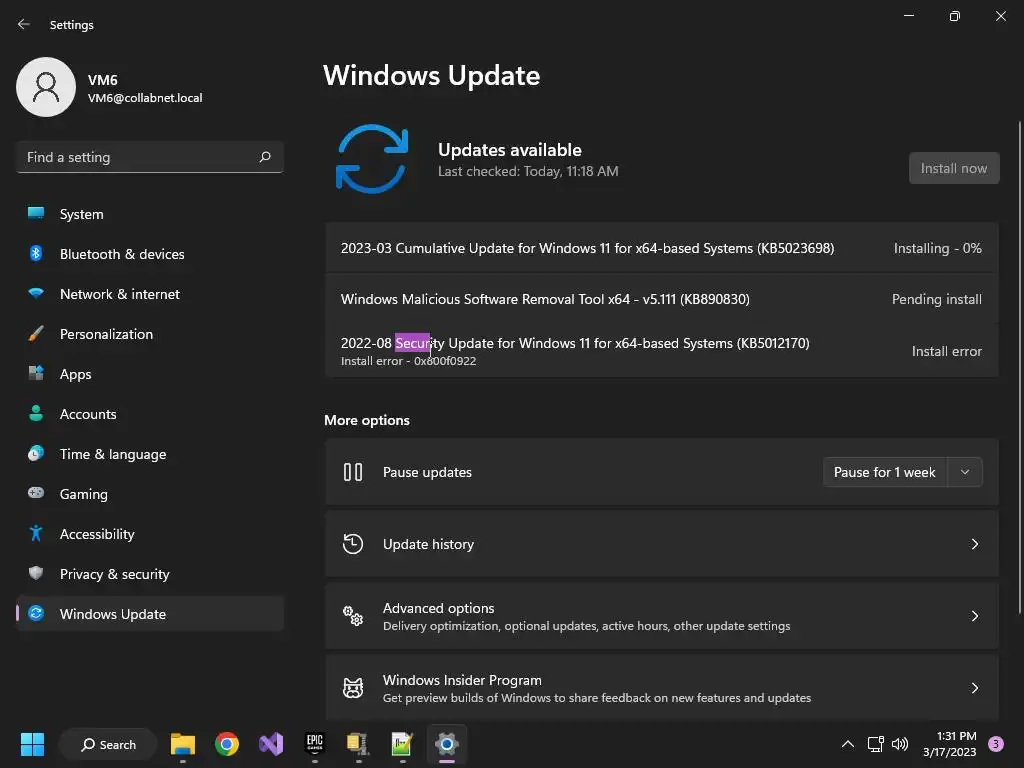Screen dimensions: 1024x768
Task: Open the VM6 user profile avatar
Action: (x=46, y=87)
